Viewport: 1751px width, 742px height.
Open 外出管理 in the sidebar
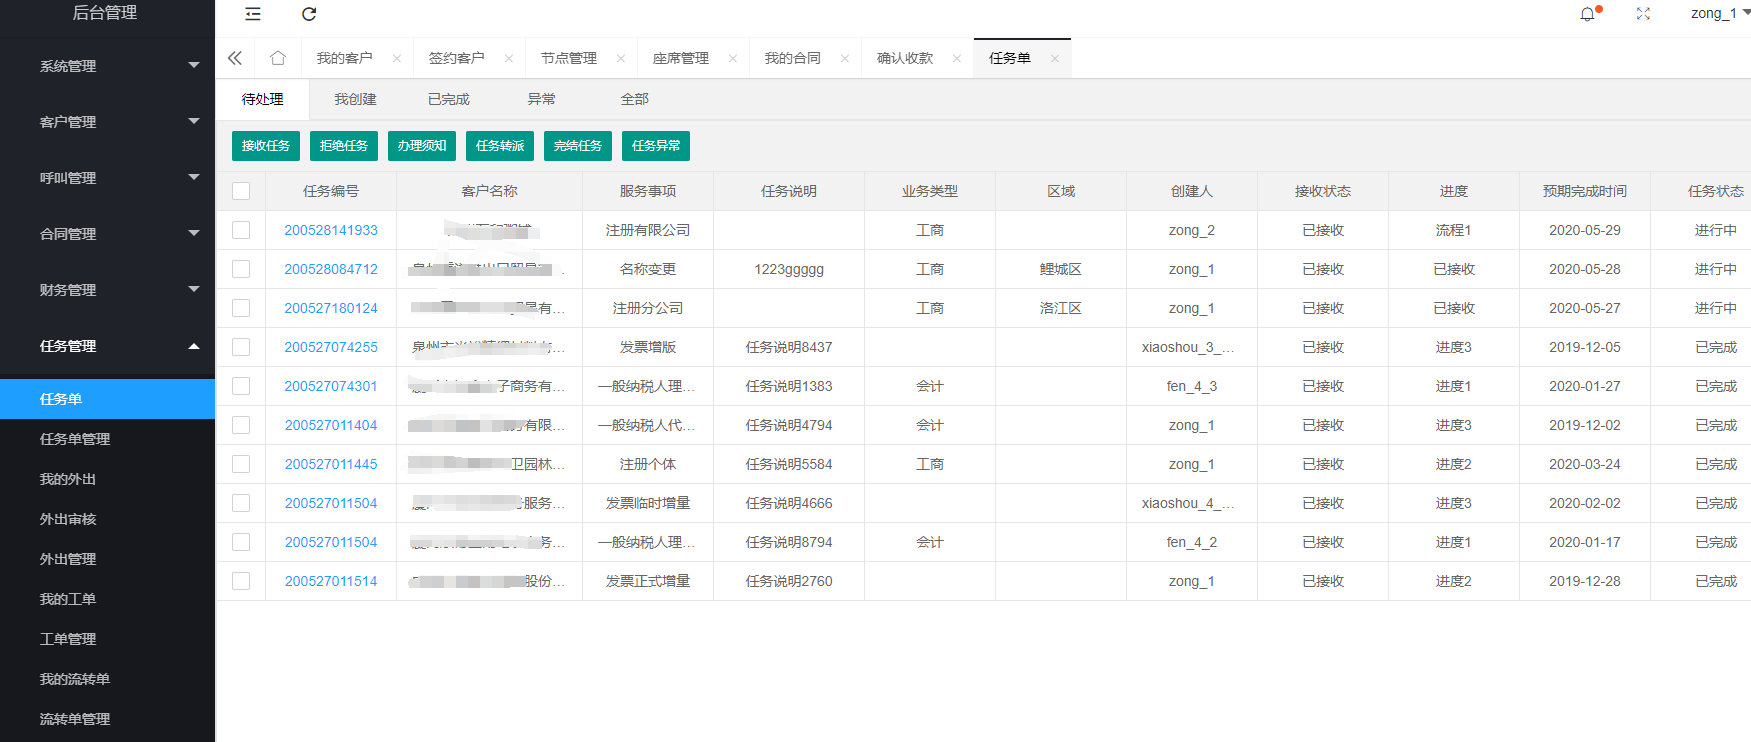pos(107,559)
